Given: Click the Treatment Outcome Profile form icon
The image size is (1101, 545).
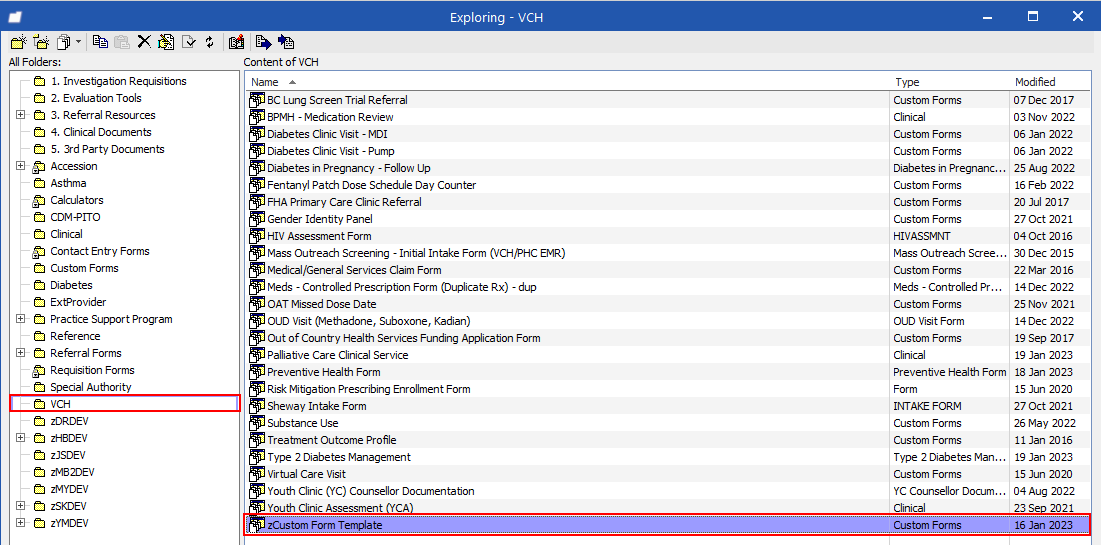Looking at the screenshot, I should [257, 440].
